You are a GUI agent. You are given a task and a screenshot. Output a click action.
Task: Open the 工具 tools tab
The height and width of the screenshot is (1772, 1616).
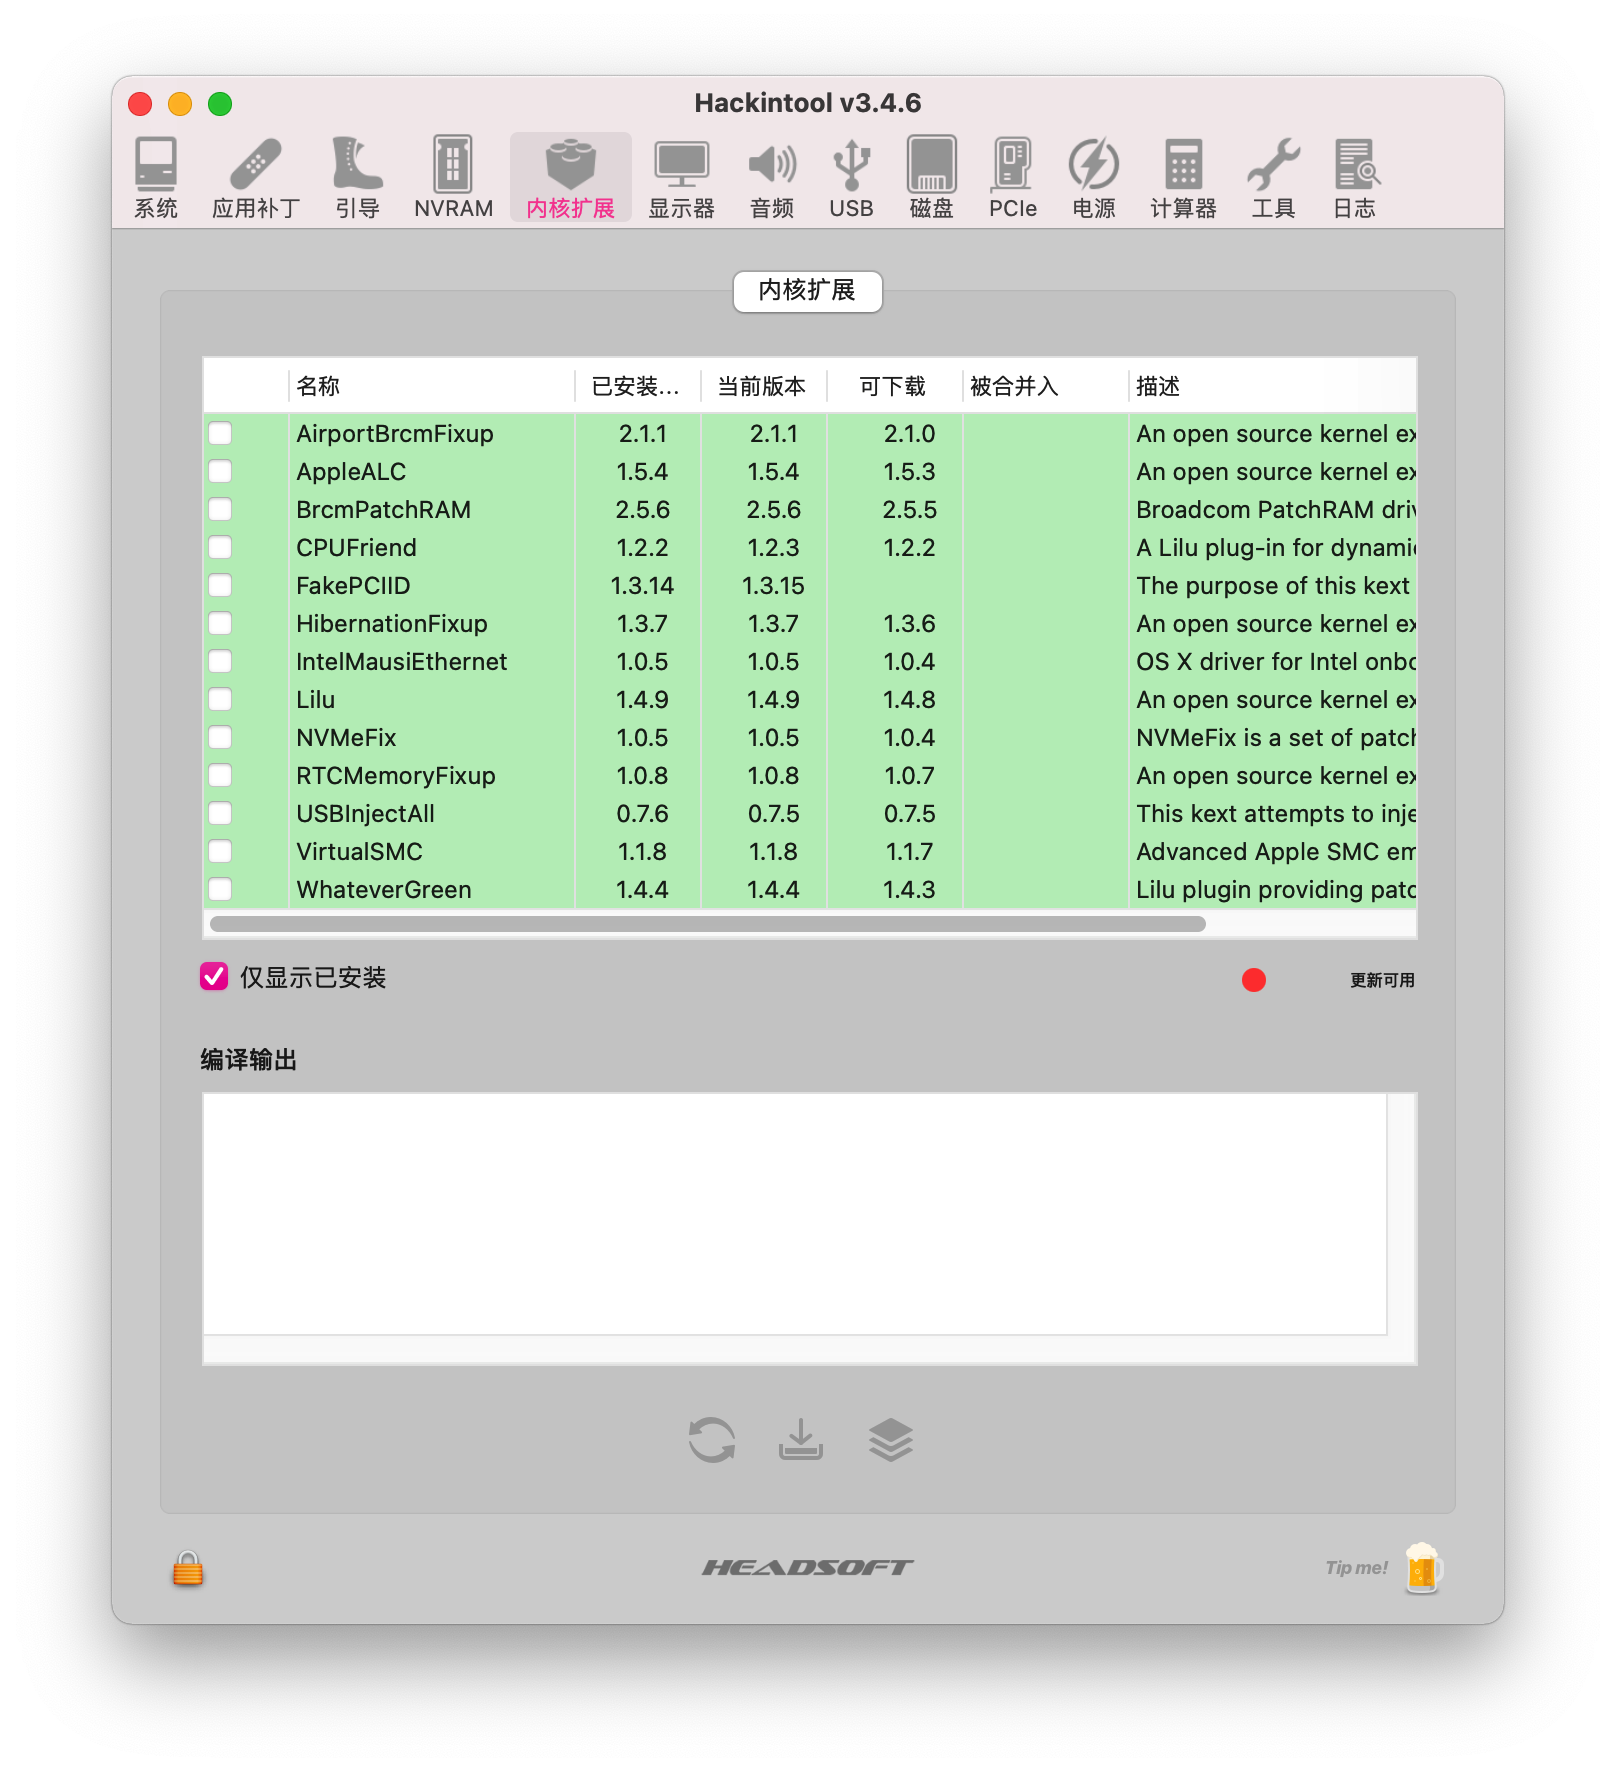pos(1273,177)
